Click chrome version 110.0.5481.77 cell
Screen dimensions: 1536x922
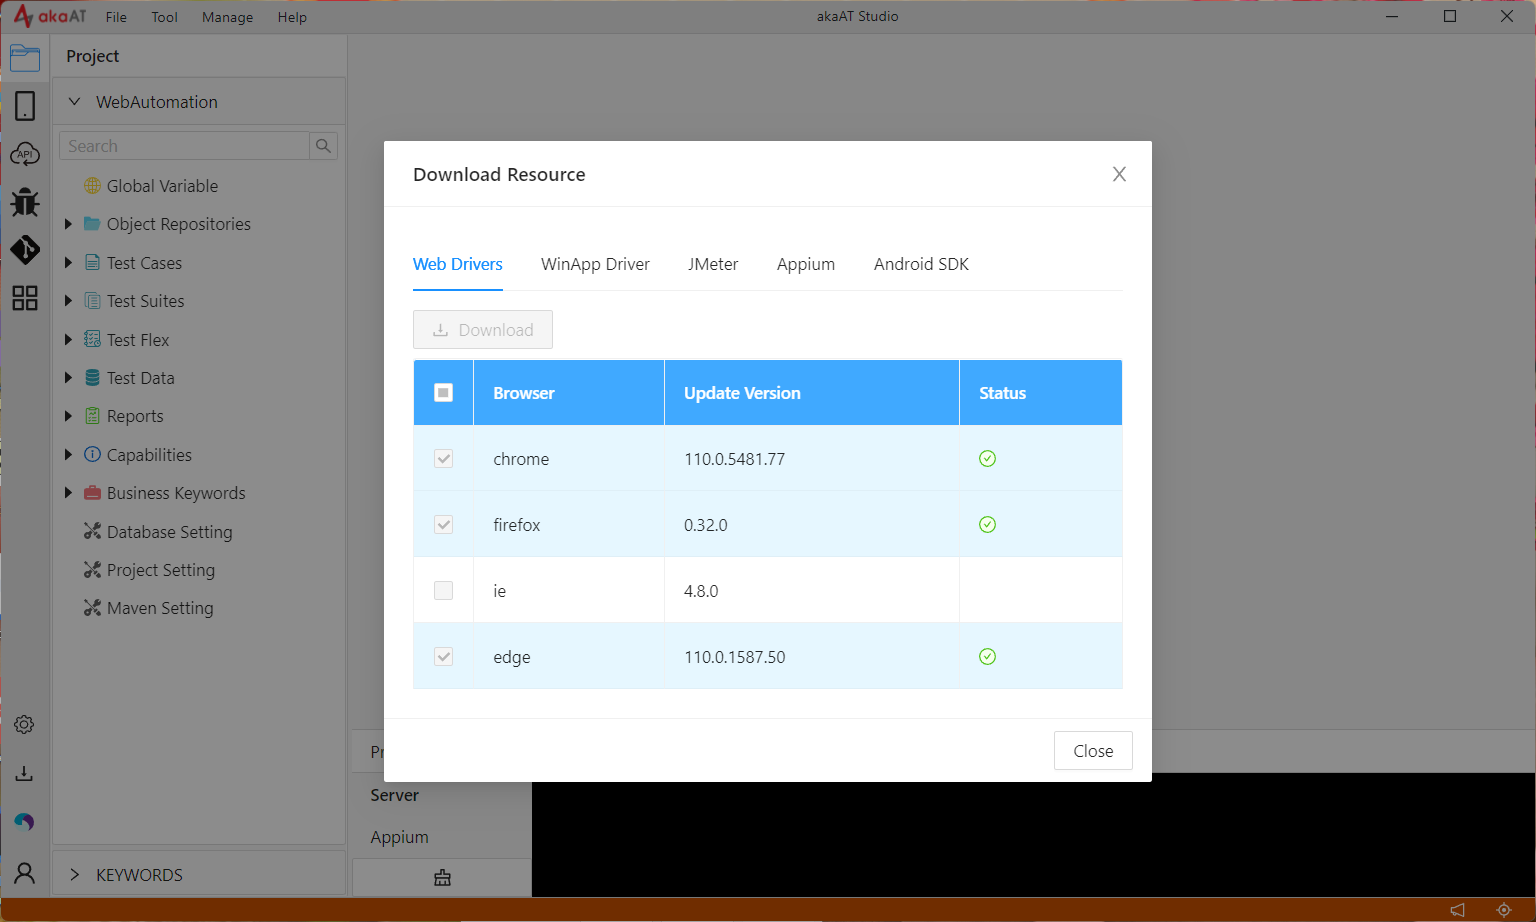coord(811,459)
